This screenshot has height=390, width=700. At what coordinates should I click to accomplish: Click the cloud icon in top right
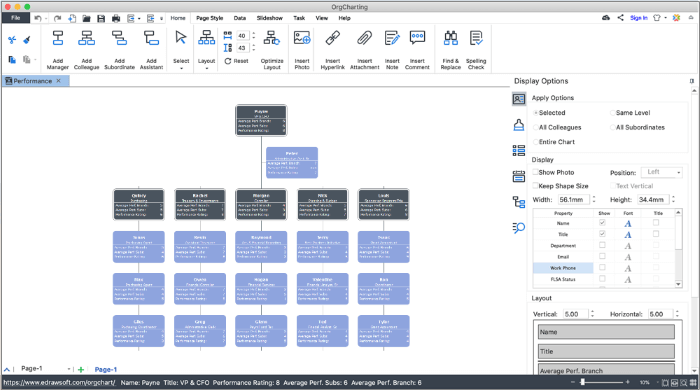coord(606,18)
